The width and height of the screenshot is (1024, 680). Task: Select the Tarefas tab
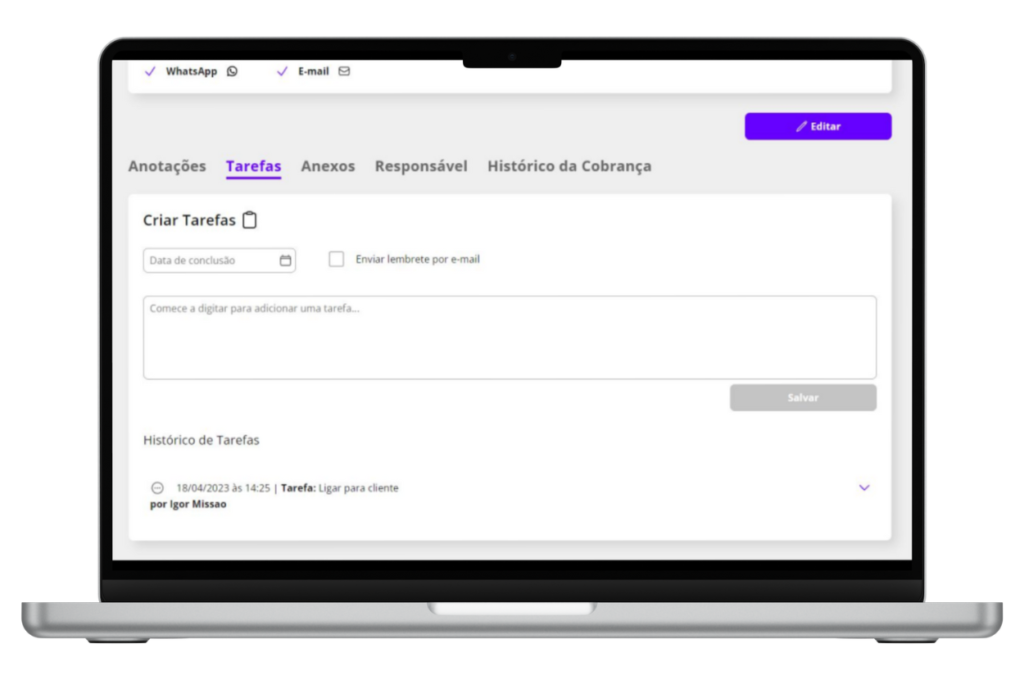[x=253, y=166]
